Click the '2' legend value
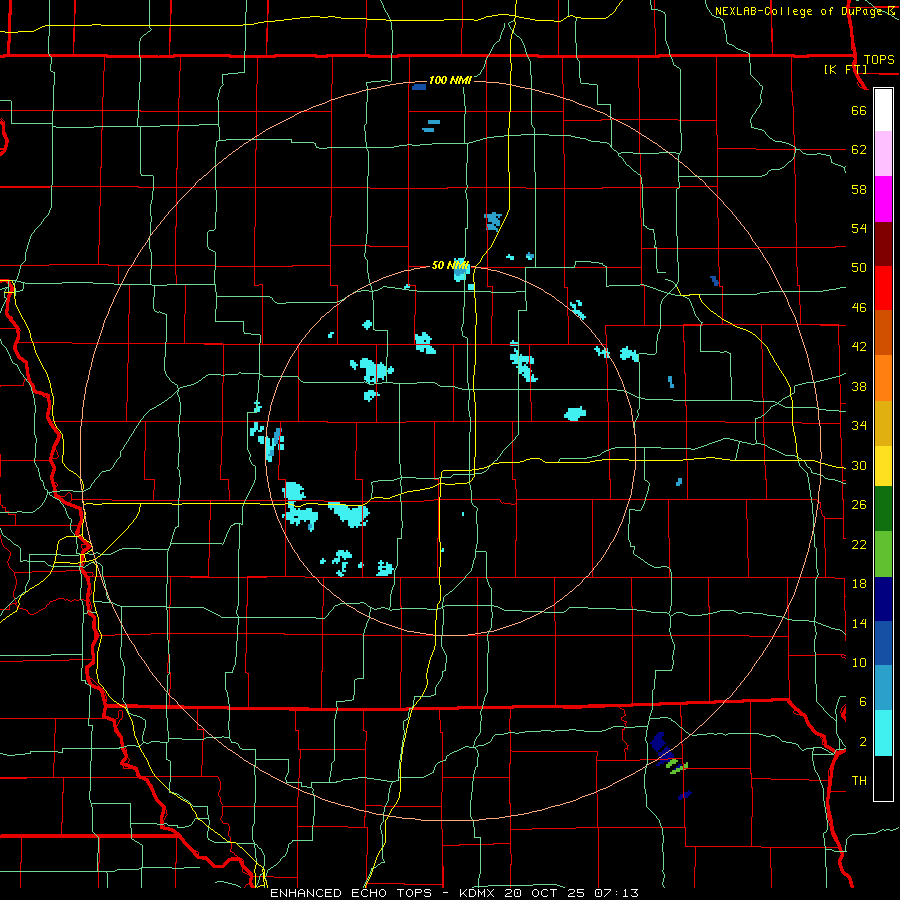Screen dimensions: 900x900 (863, 741)
